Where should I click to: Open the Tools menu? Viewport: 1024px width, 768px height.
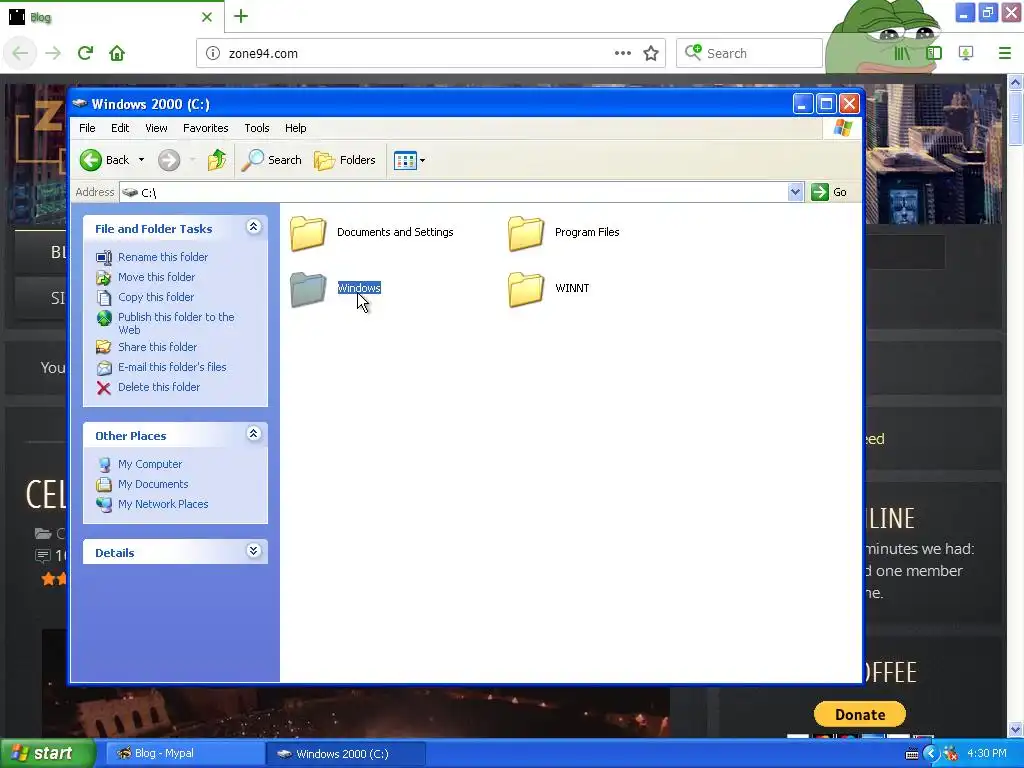(257, 128)
